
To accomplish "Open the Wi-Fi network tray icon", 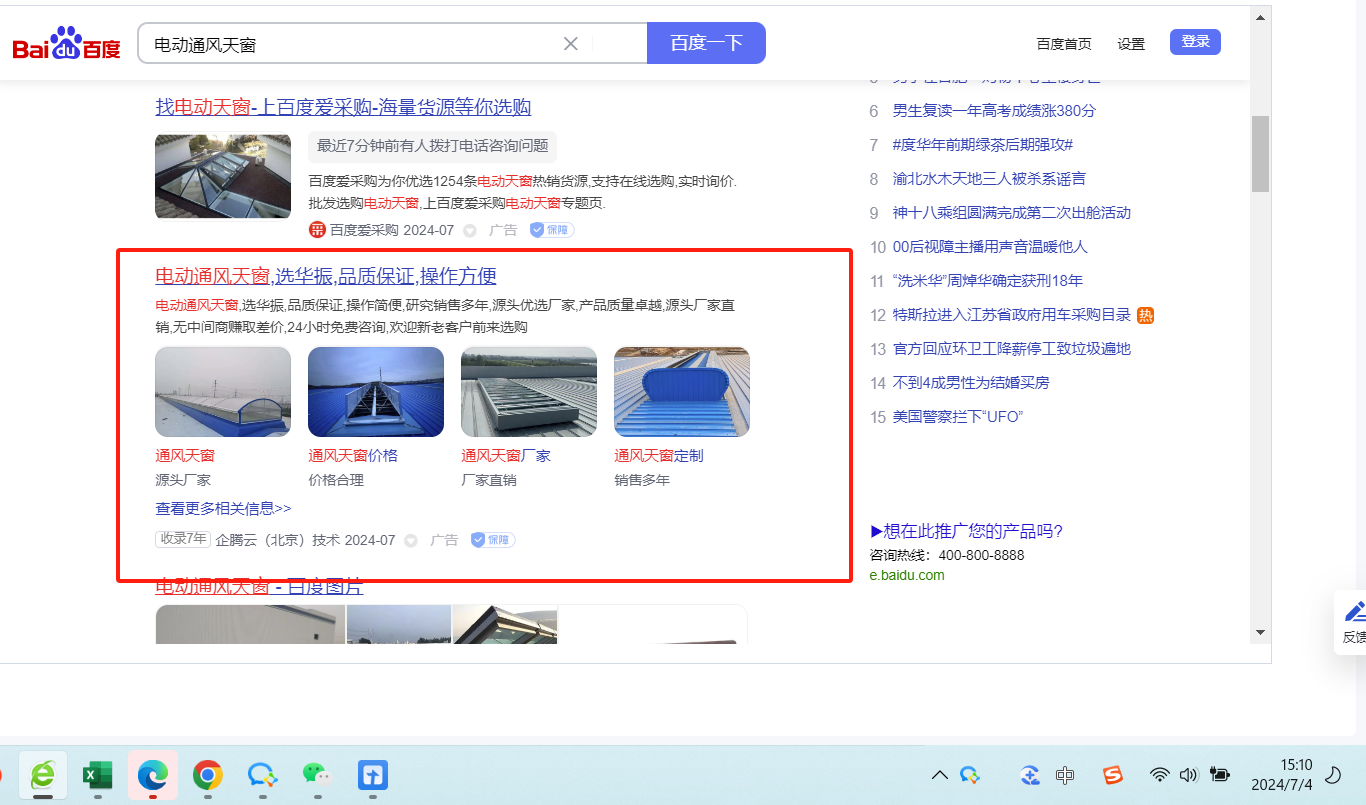I will 1159,775.
